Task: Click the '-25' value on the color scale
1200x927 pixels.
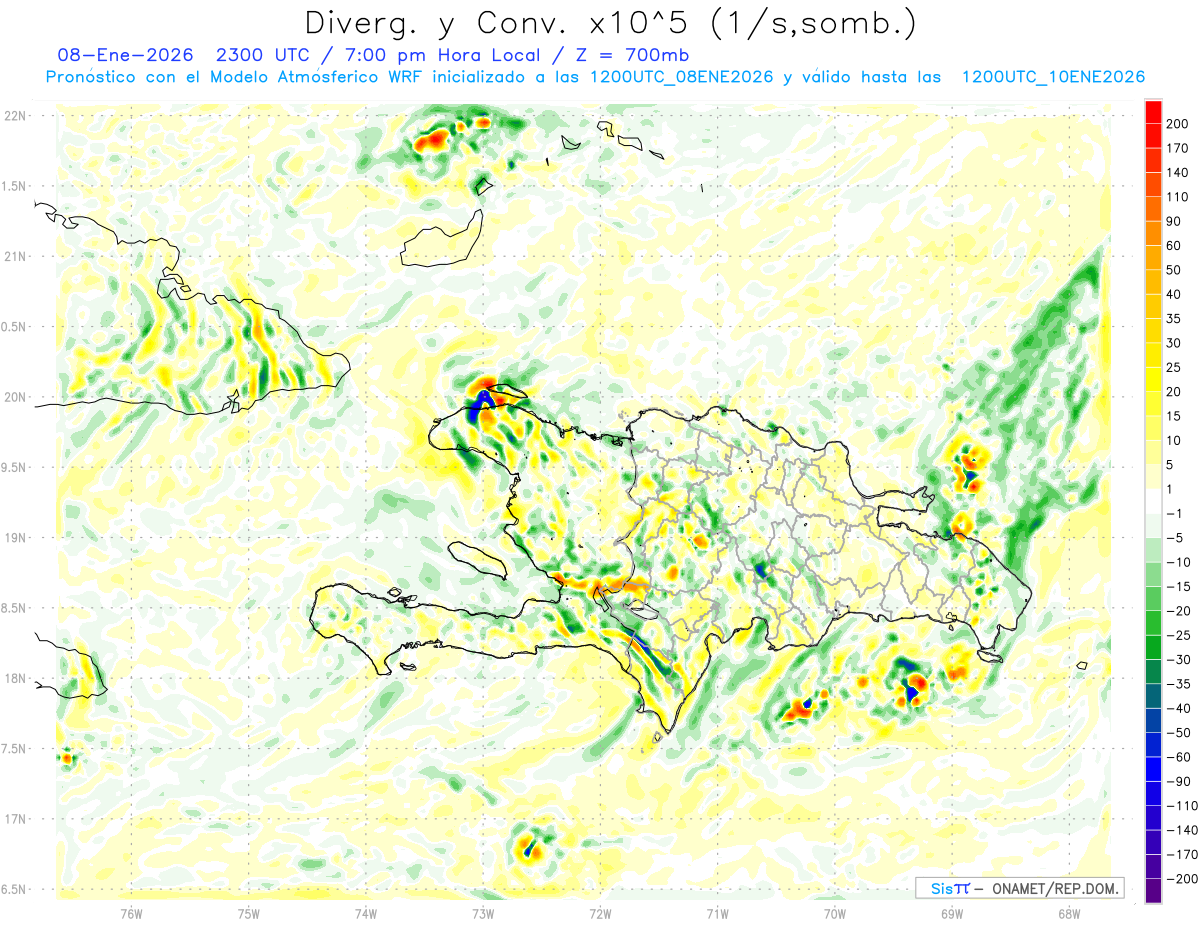Action: [1177, 635]
